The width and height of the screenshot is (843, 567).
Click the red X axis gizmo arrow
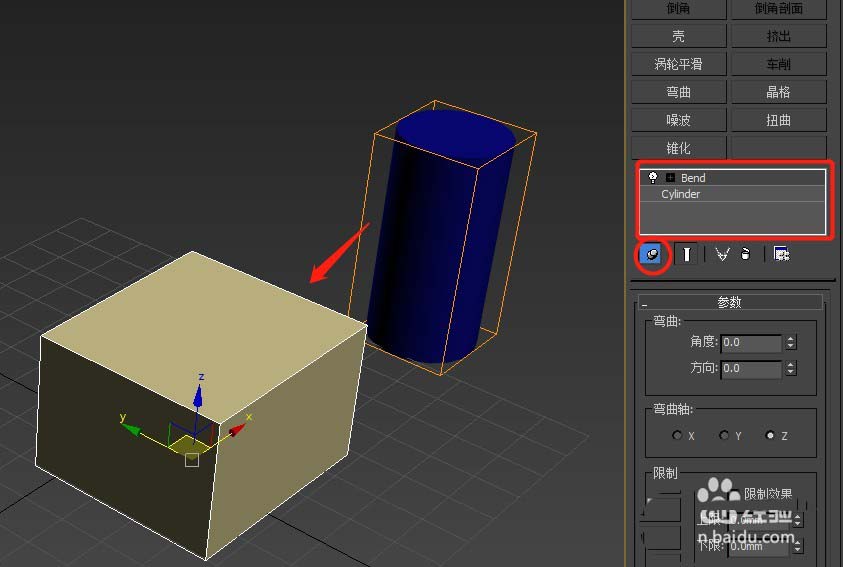point(238,429)
